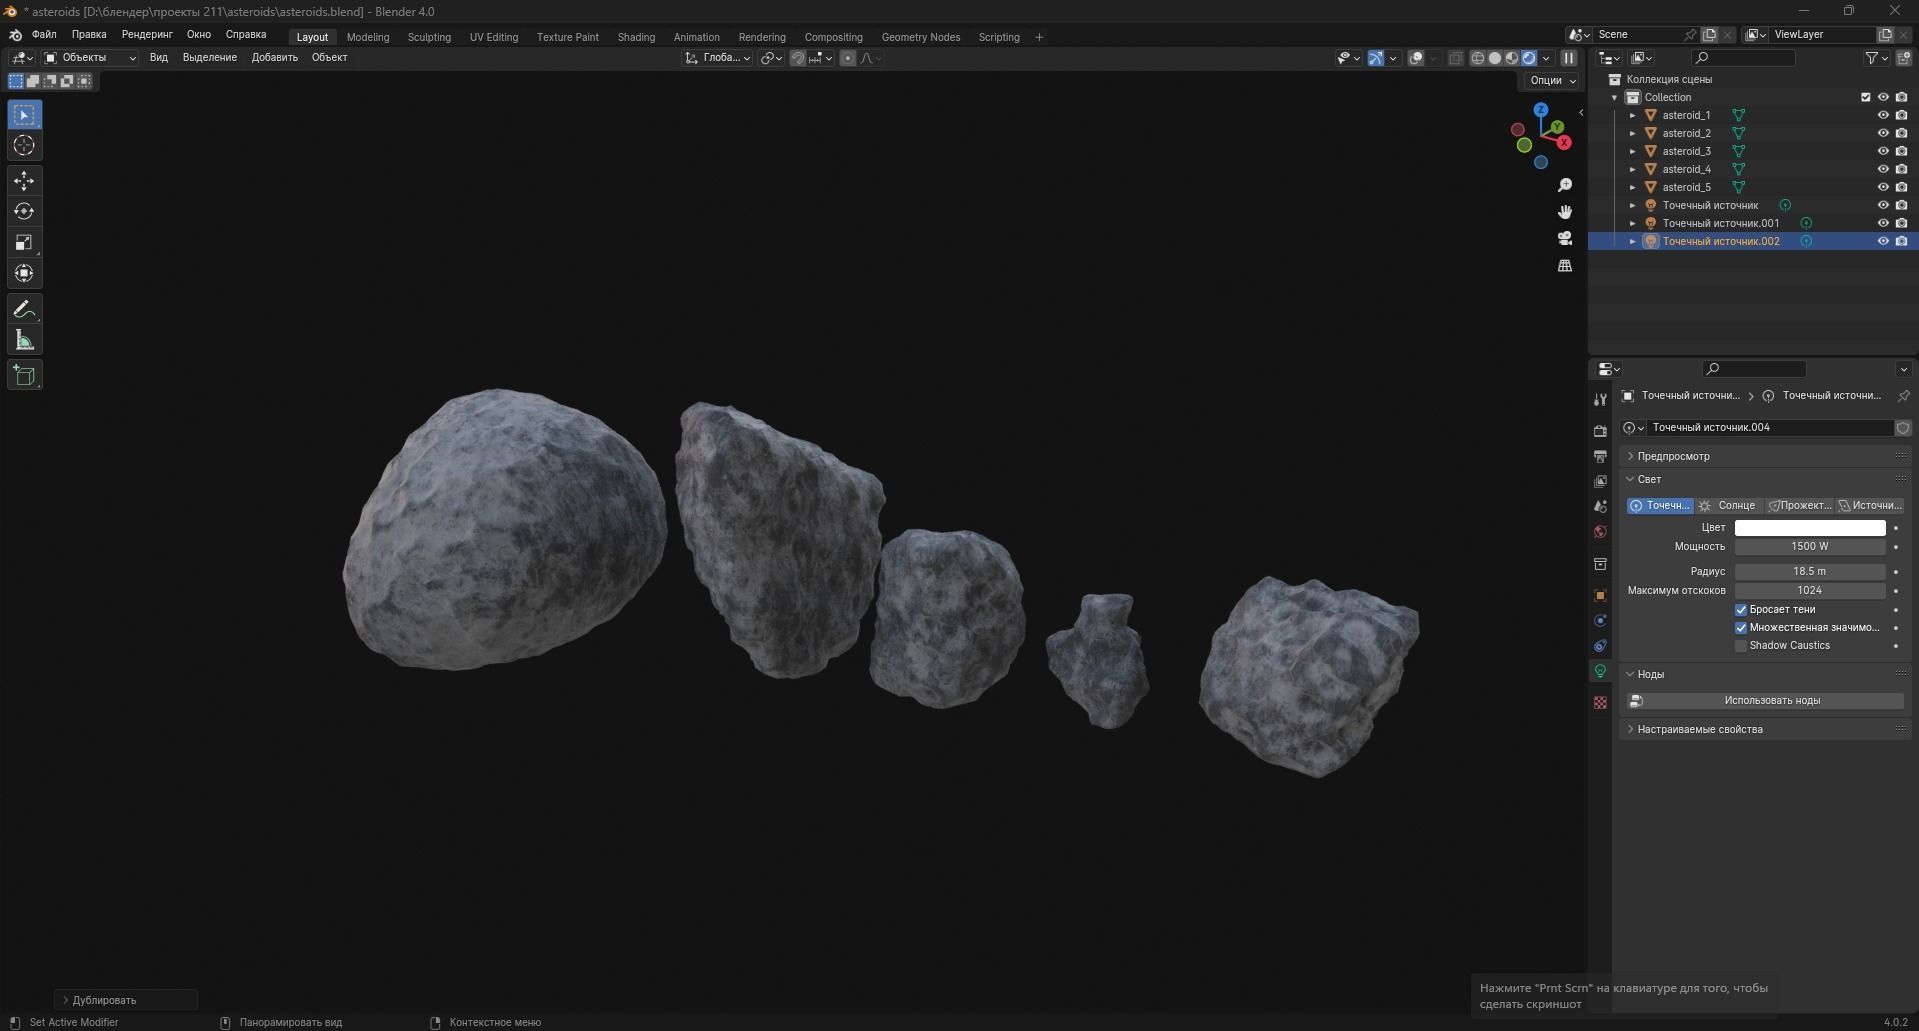Hide Точечный источник.001 in viewport

tap(1883, 223)
